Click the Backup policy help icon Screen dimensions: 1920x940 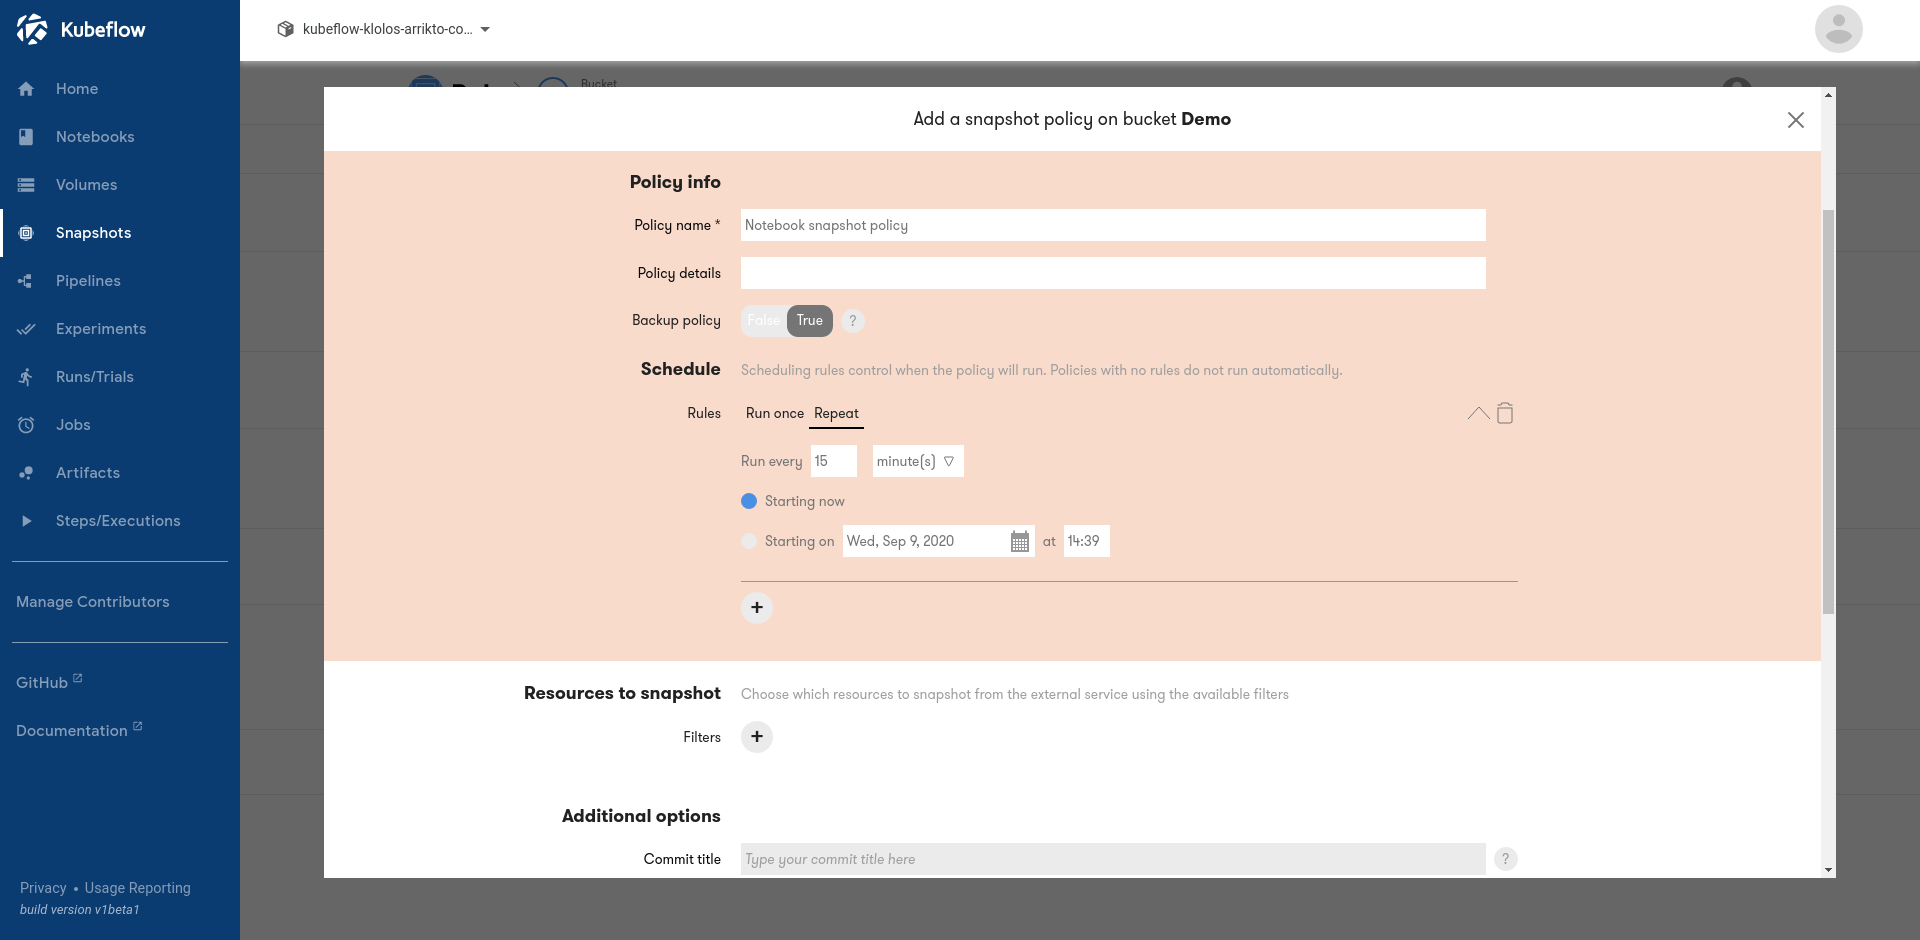pos(852,321)
